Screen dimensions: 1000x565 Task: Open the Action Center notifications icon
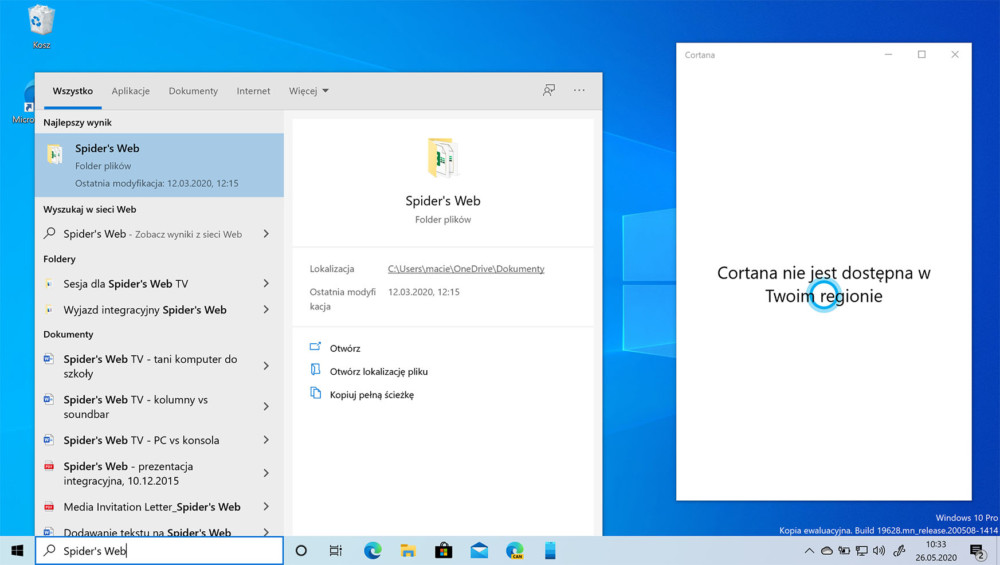click(978, 551)
